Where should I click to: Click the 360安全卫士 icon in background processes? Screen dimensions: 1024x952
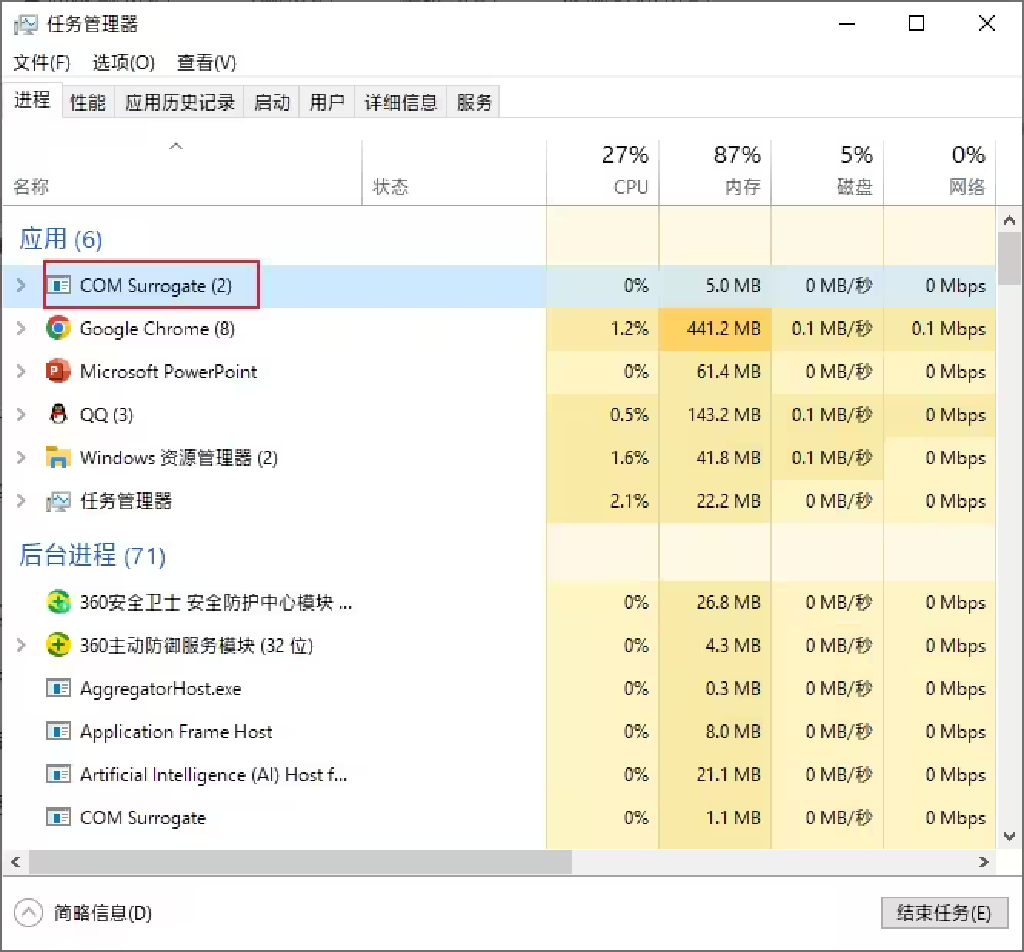(x=59, y=602)
